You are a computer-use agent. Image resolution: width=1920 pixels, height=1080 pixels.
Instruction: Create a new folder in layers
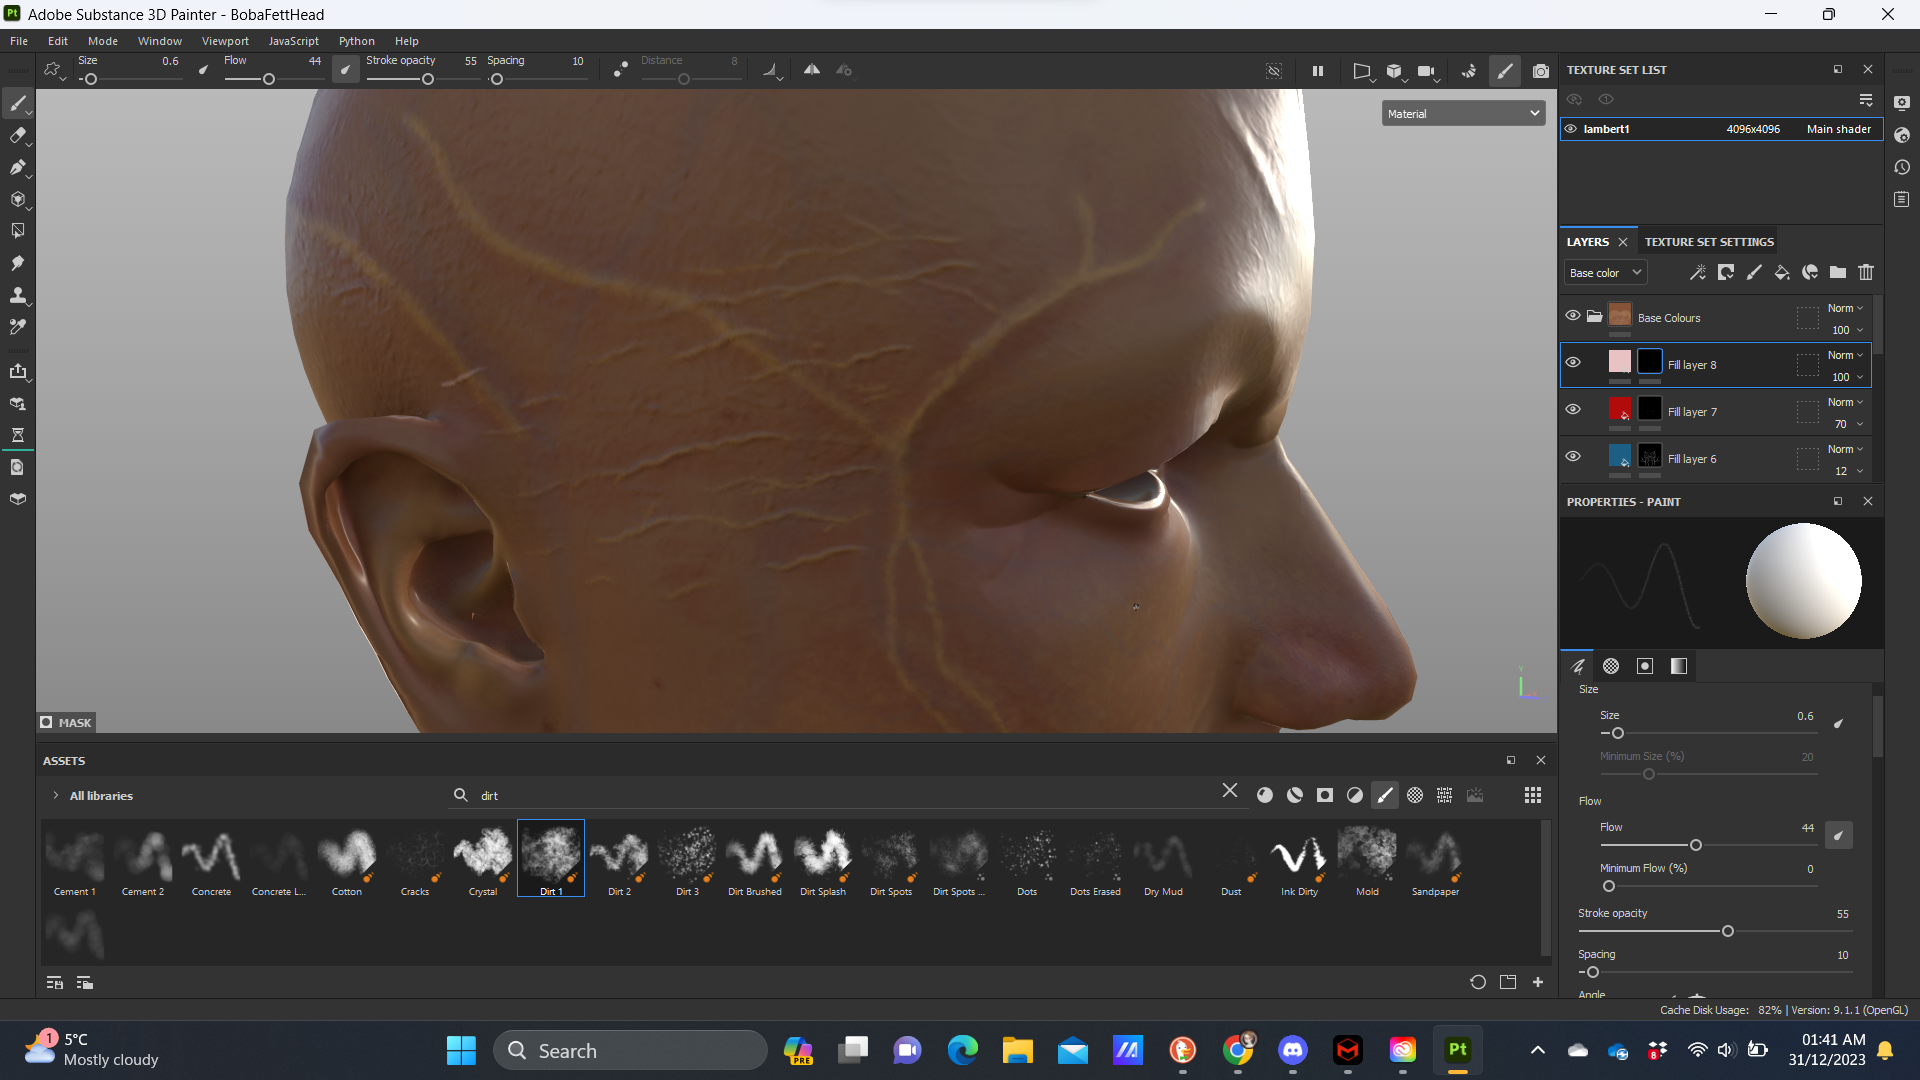point(1838,272)
